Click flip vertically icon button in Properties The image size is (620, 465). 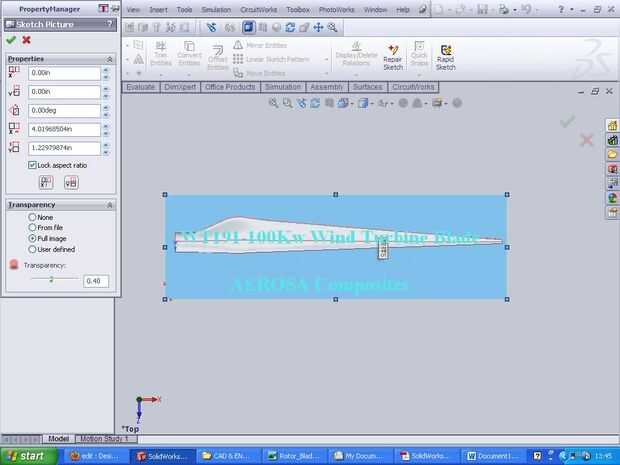point(72,182)
